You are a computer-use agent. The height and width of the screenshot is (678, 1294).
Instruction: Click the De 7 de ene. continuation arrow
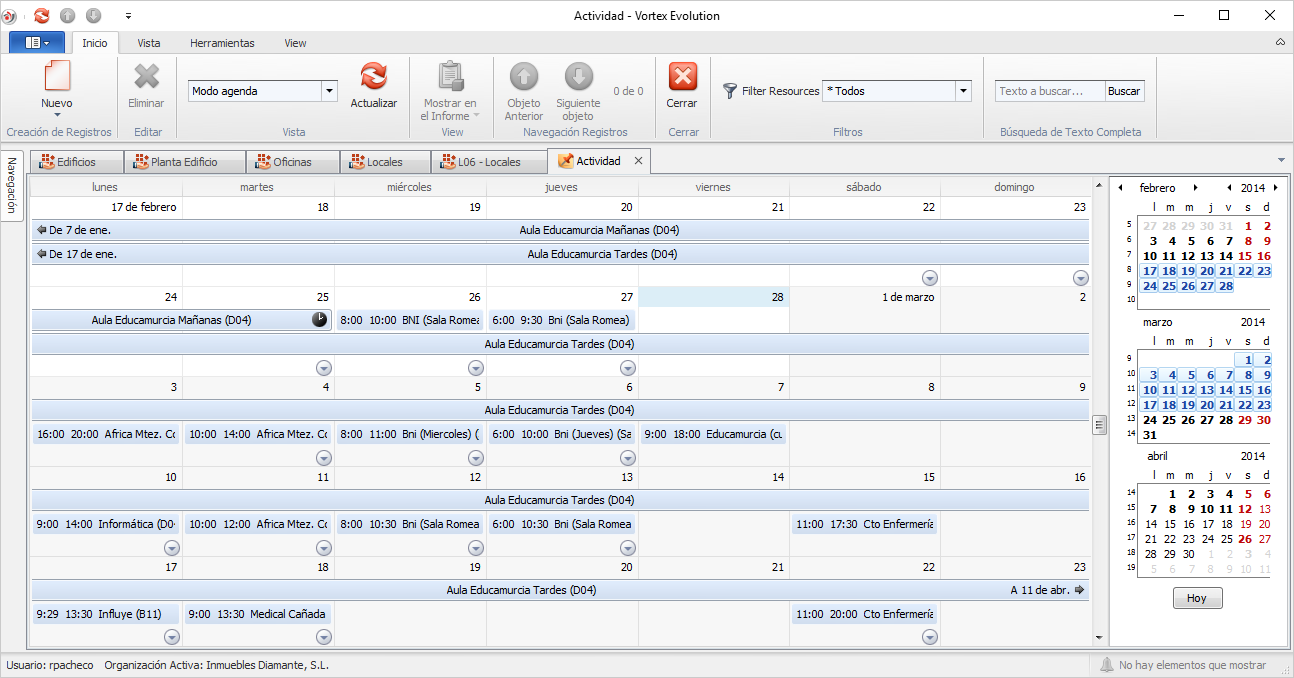click(x=41, y=230)
